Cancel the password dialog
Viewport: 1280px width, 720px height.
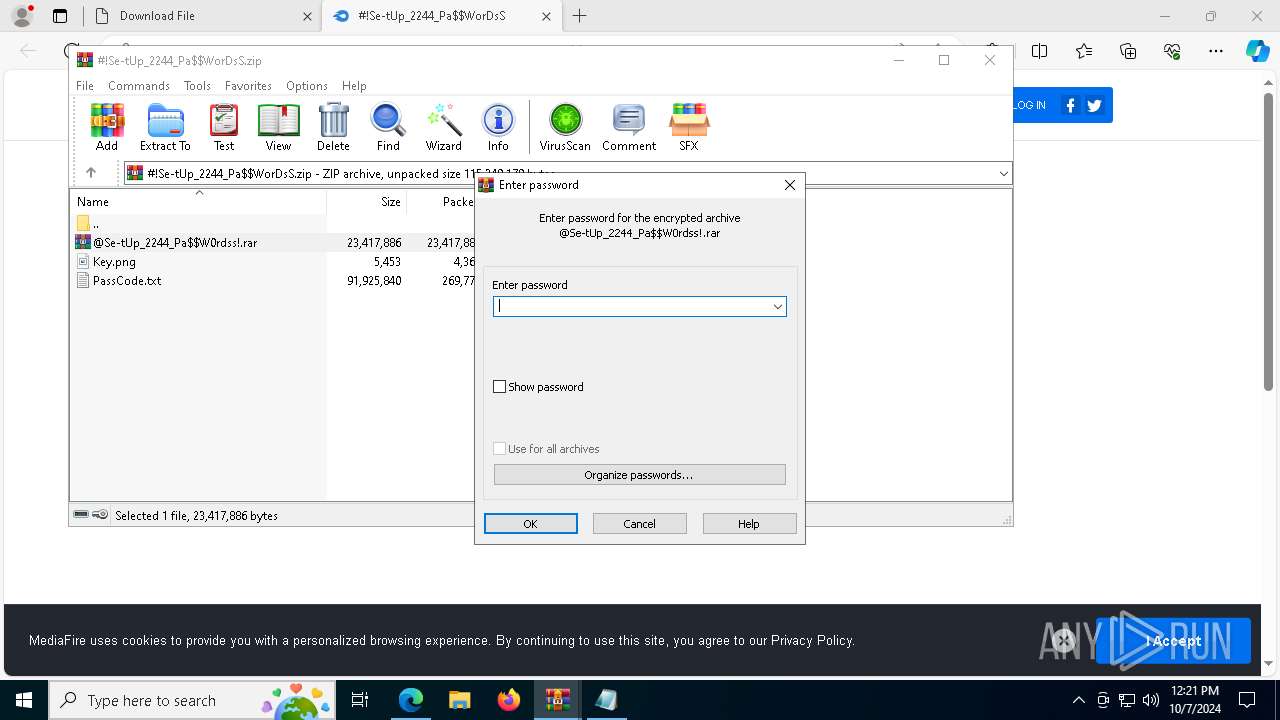(639, 524)
